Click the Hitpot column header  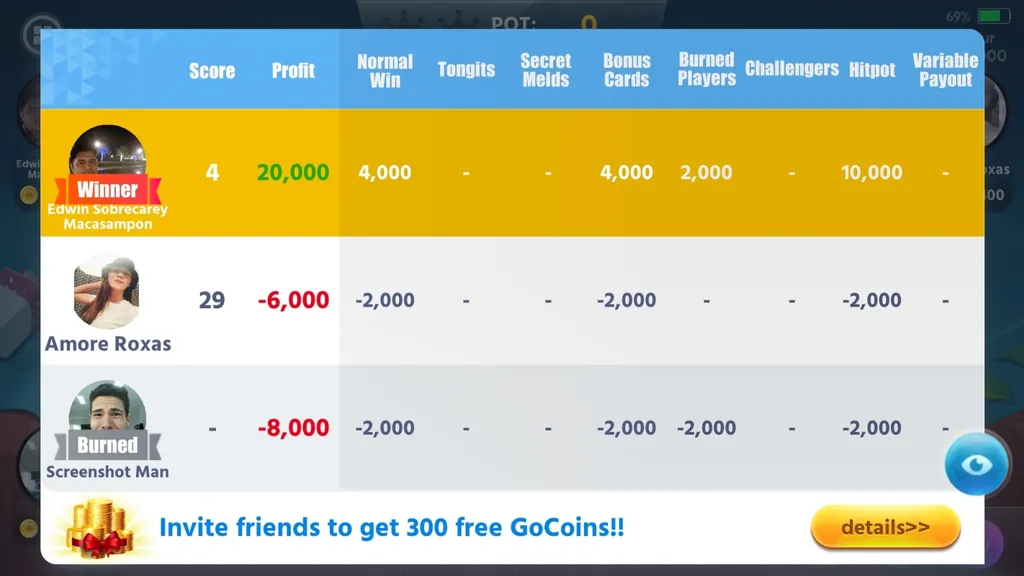tap(872, 70)
